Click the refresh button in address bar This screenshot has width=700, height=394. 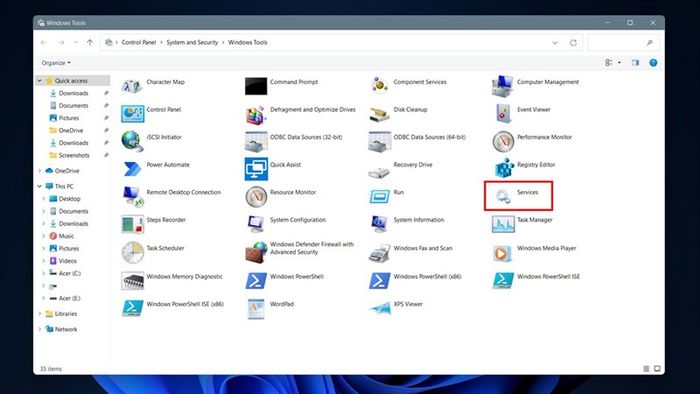click(573, 43)
